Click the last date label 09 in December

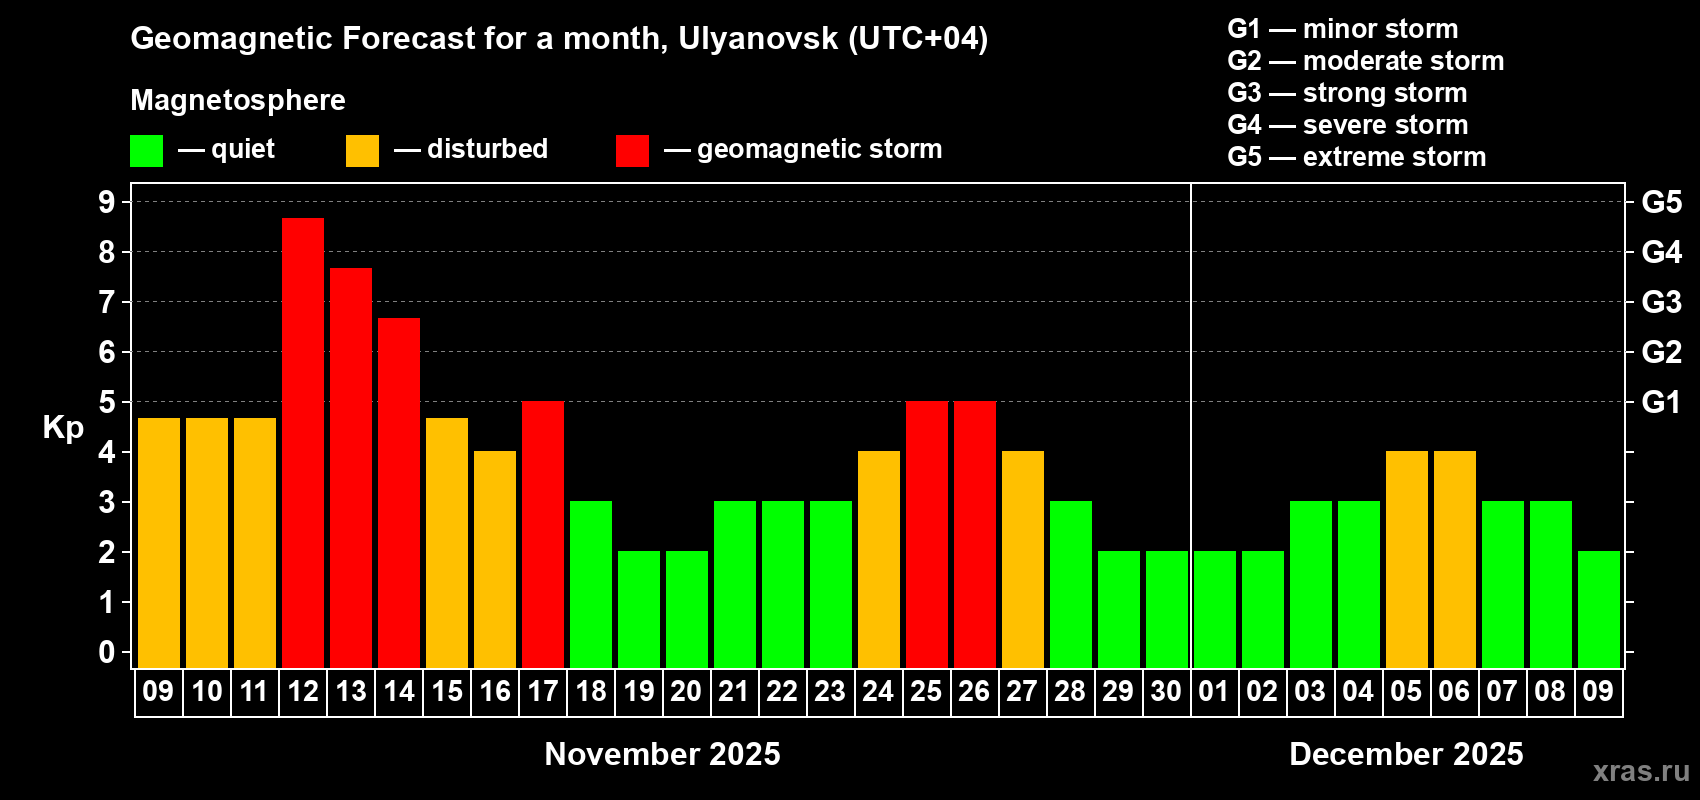coord(1598,692)
